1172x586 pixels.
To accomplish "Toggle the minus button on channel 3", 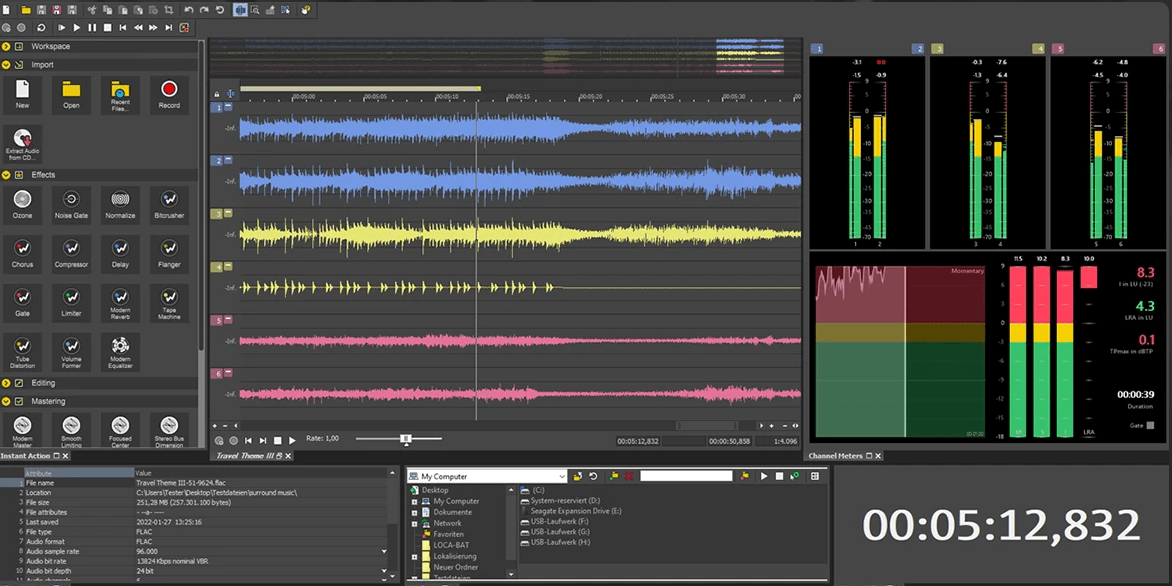I will (228, 213).
